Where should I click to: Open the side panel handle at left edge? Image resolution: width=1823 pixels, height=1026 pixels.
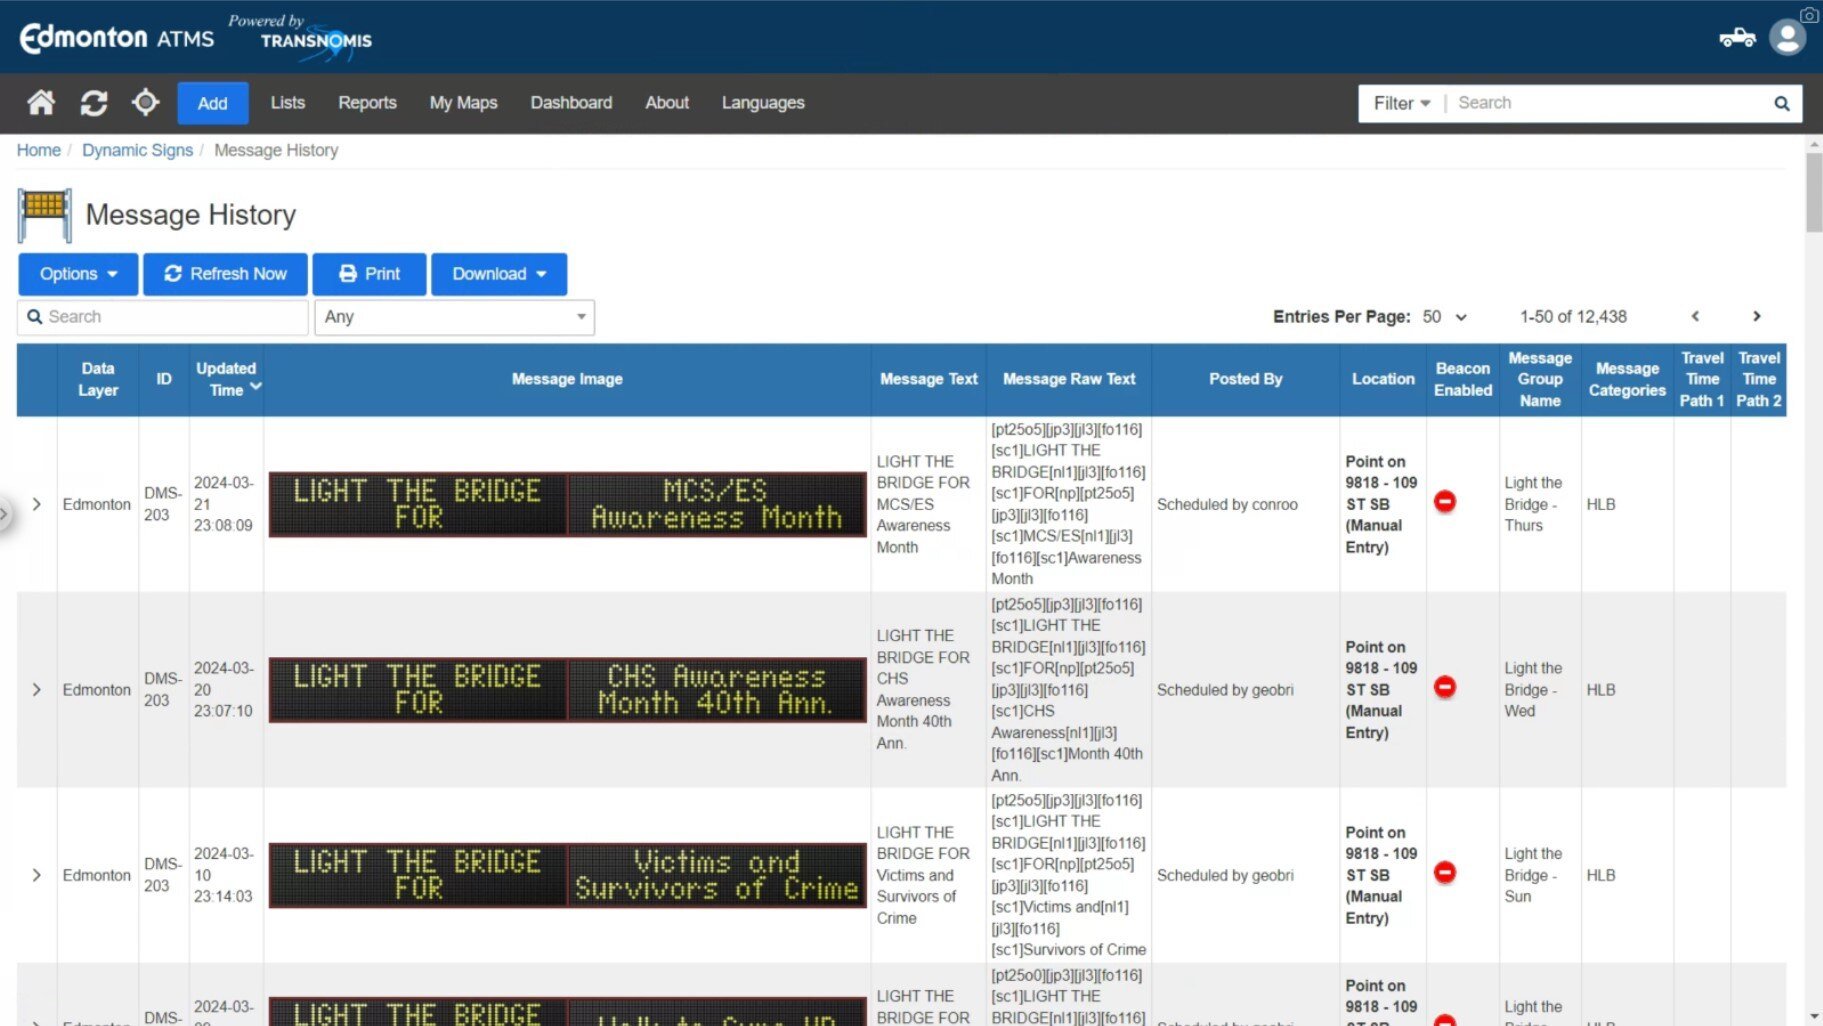point(4,514)
